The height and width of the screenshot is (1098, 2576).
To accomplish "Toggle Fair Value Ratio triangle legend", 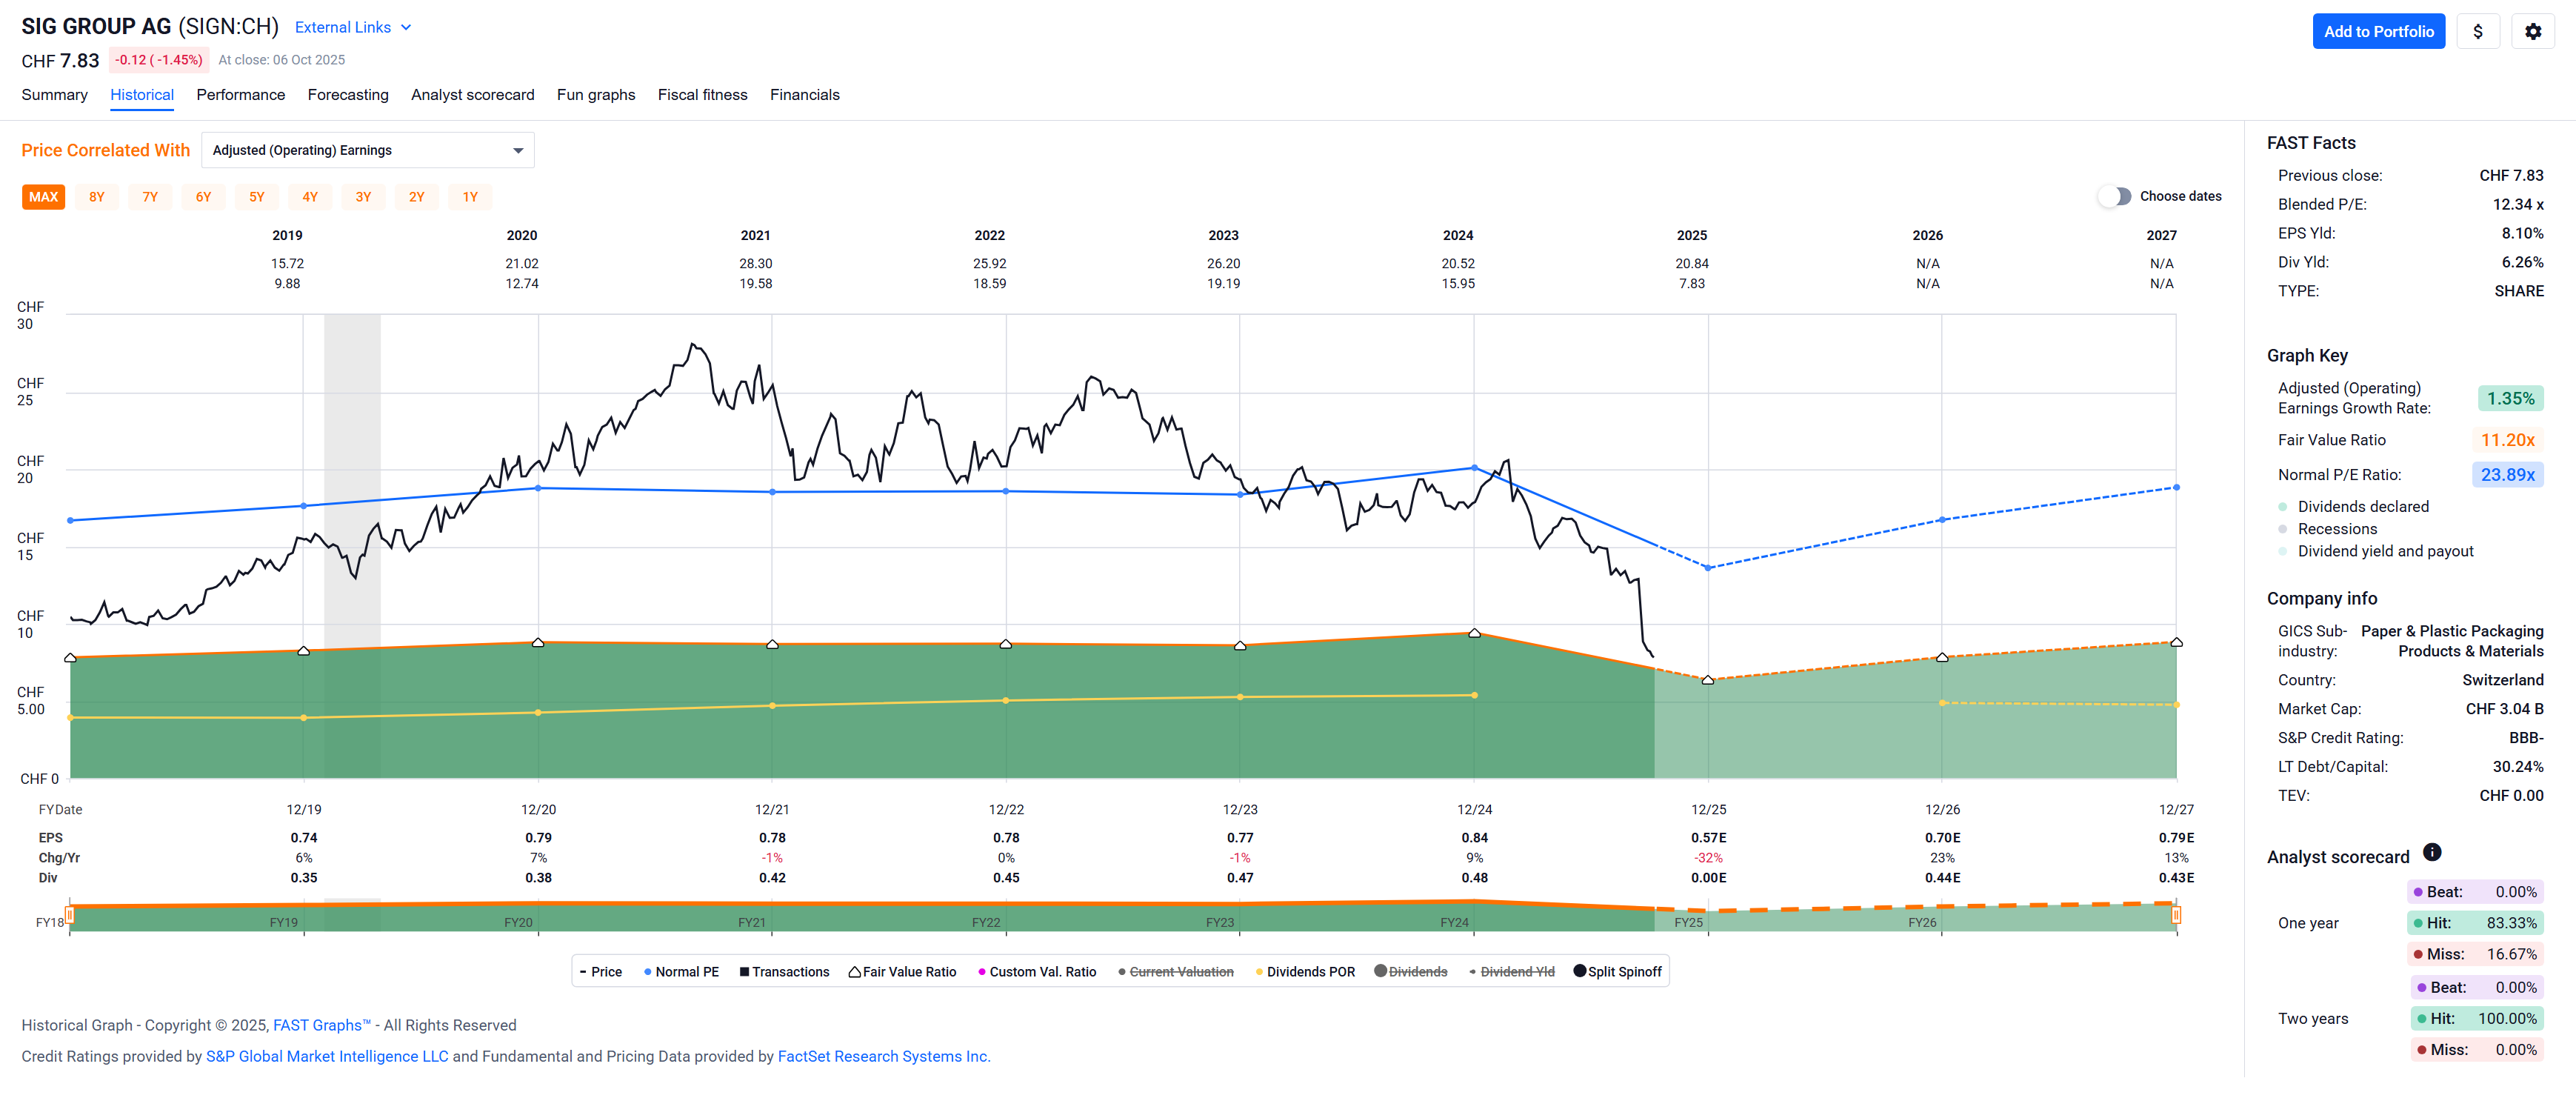I will [x=903, y=971].
